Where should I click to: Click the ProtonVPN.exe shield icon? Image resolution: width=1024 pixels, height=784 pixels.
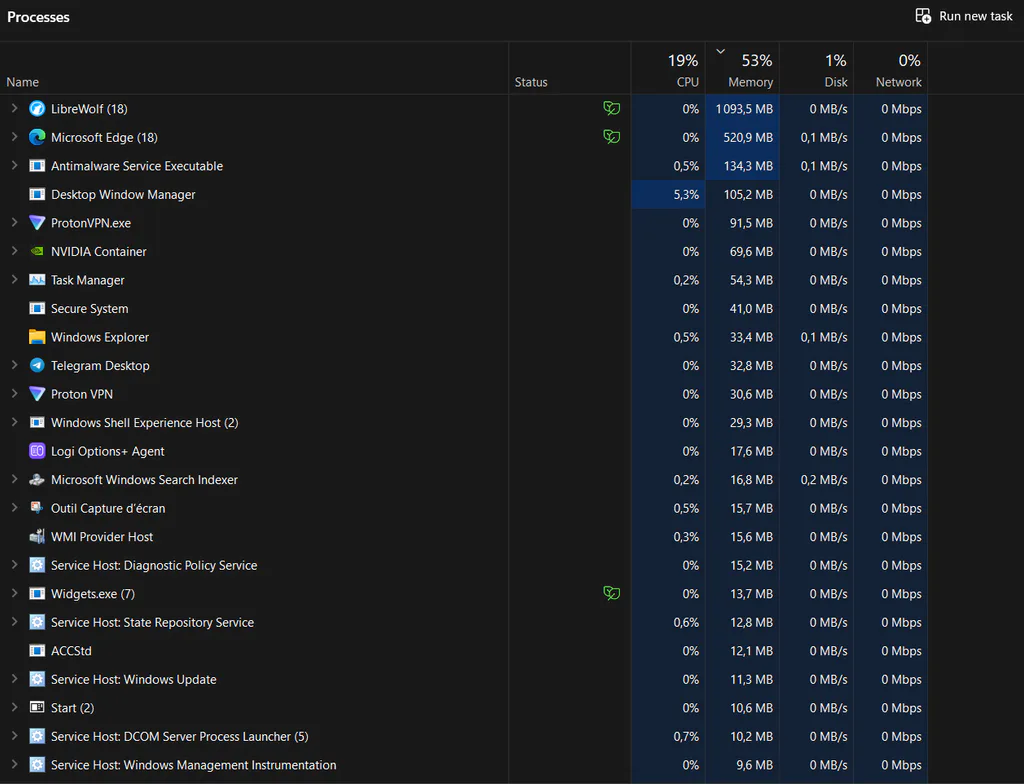tap(37, 223)
